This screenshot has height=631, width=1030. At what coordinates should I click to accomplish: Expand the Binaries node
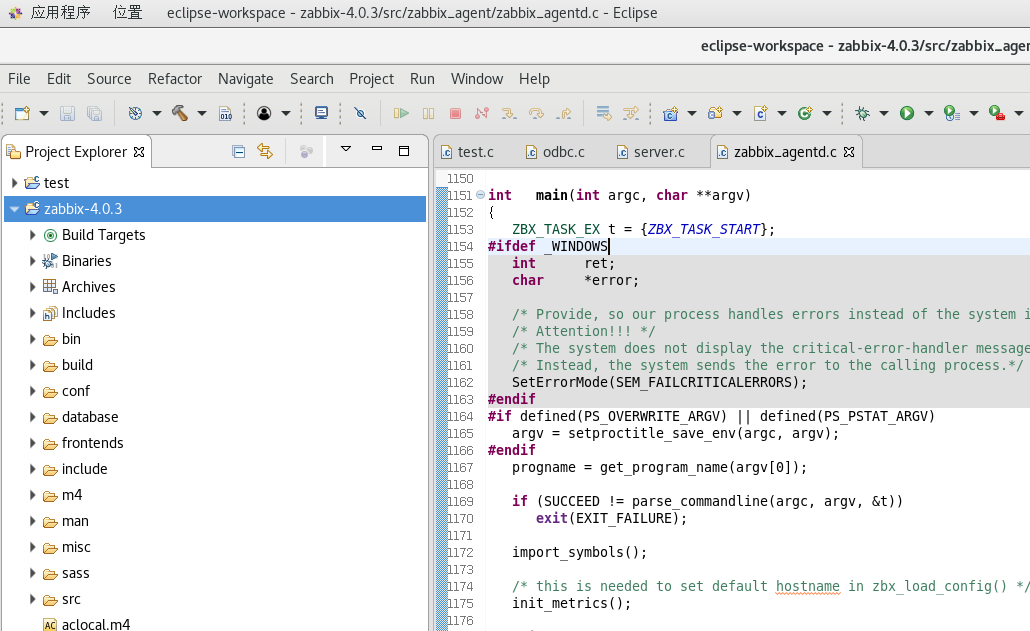(x=32, y=261)
